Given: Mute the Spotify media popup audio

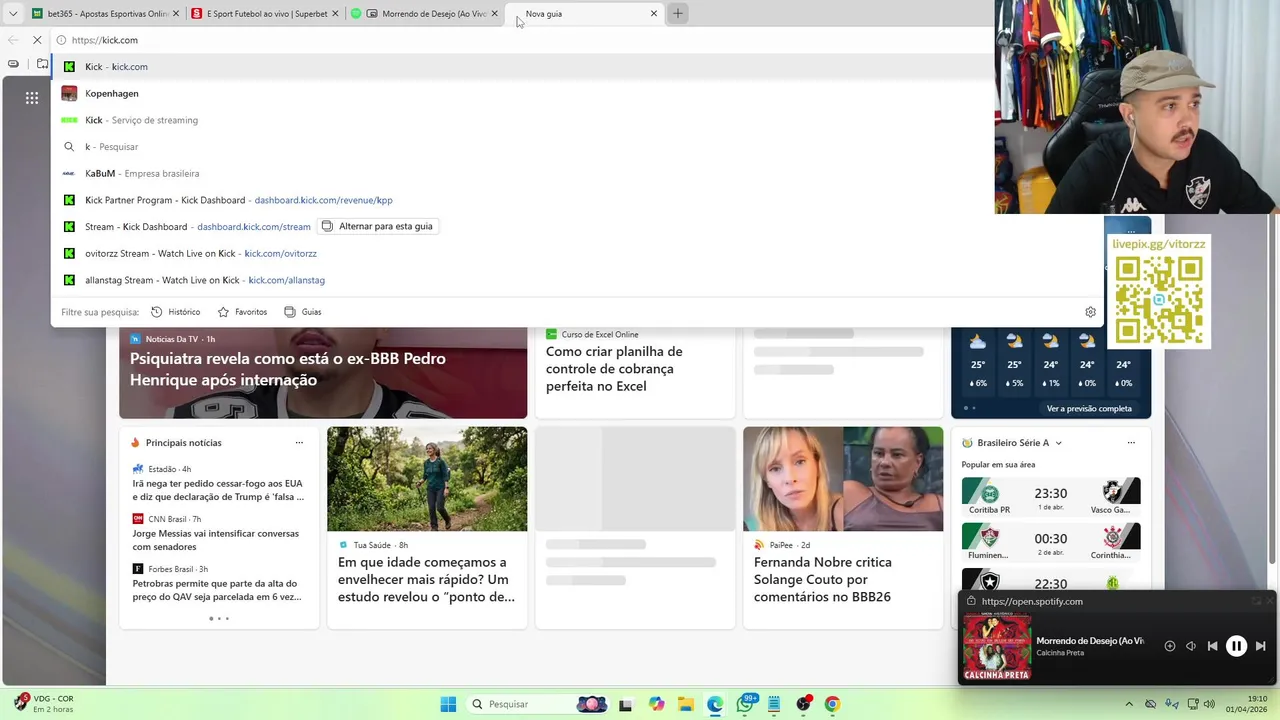Looking at the screenshot, I should [x=1191, y=646].
